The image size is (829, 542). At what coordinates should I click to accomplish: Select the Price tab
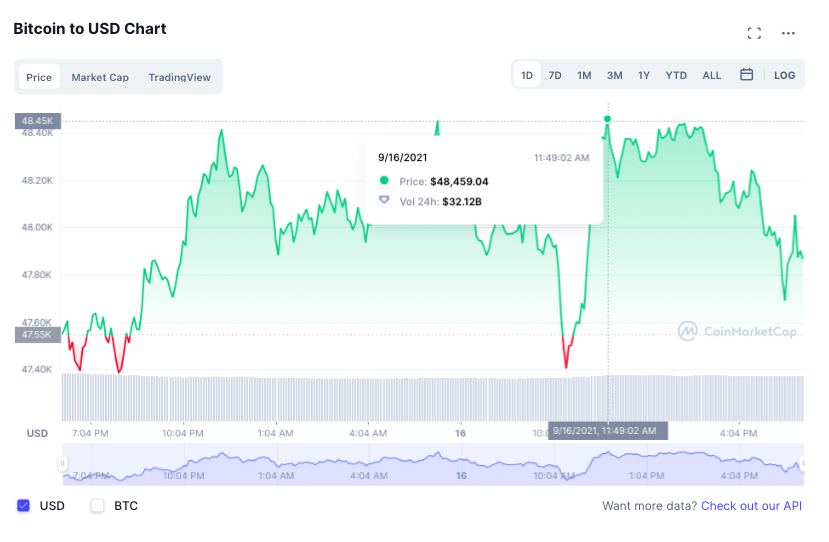tap(39, 77)
